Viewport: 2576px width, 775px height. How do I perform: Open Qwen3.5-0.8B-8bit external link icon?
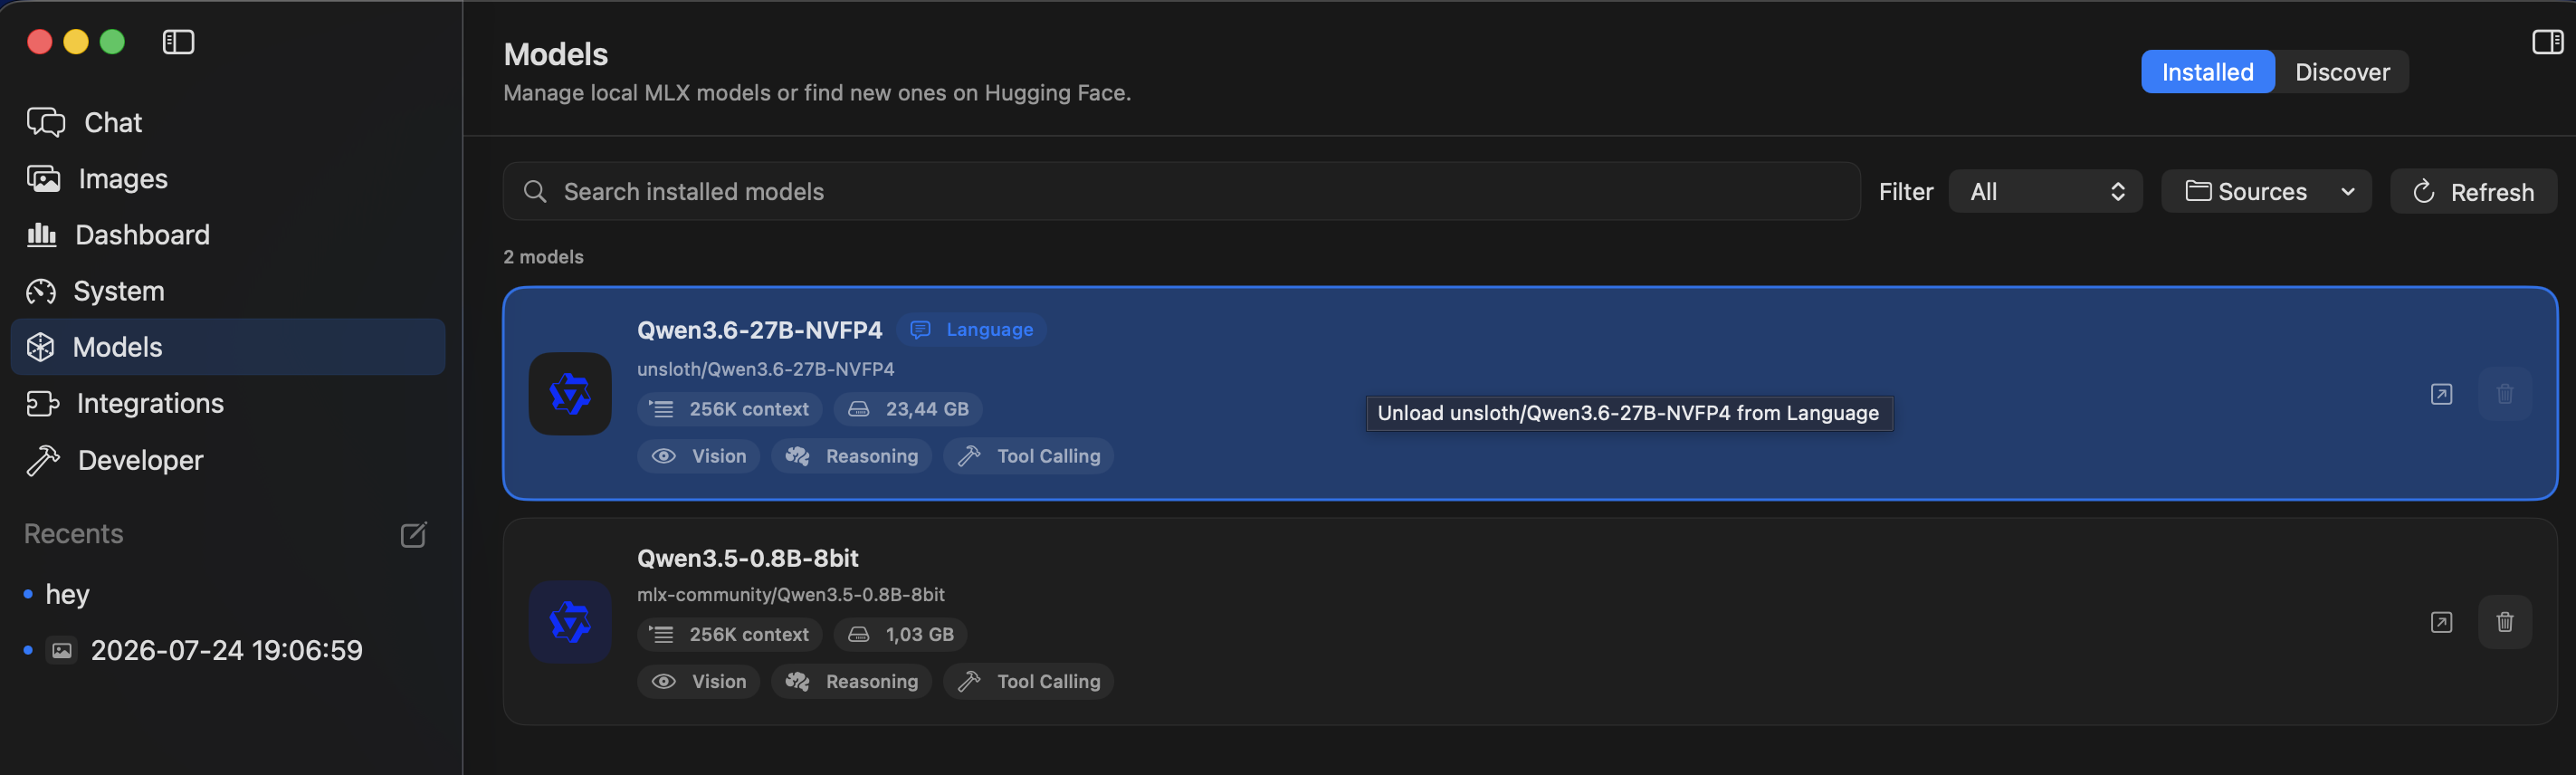click(x=2441, y=622)
